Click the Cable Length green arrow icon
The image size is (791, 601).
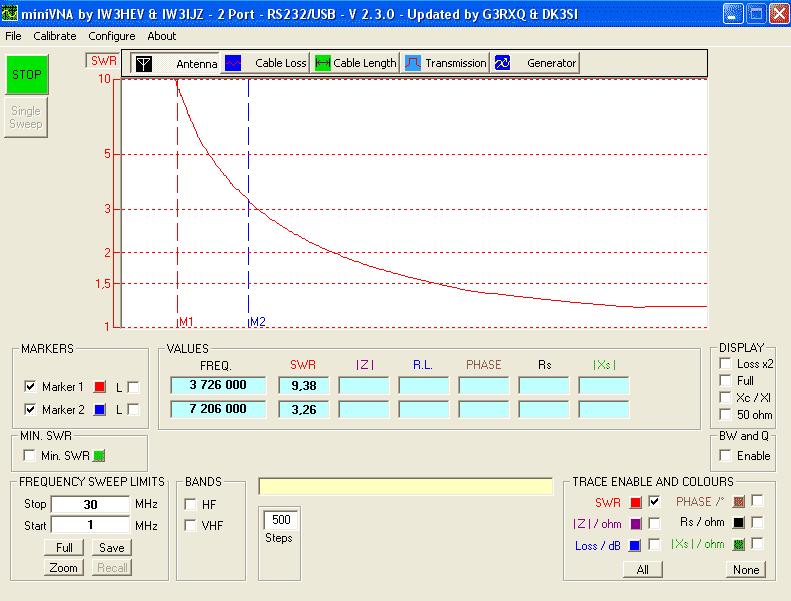322,63
